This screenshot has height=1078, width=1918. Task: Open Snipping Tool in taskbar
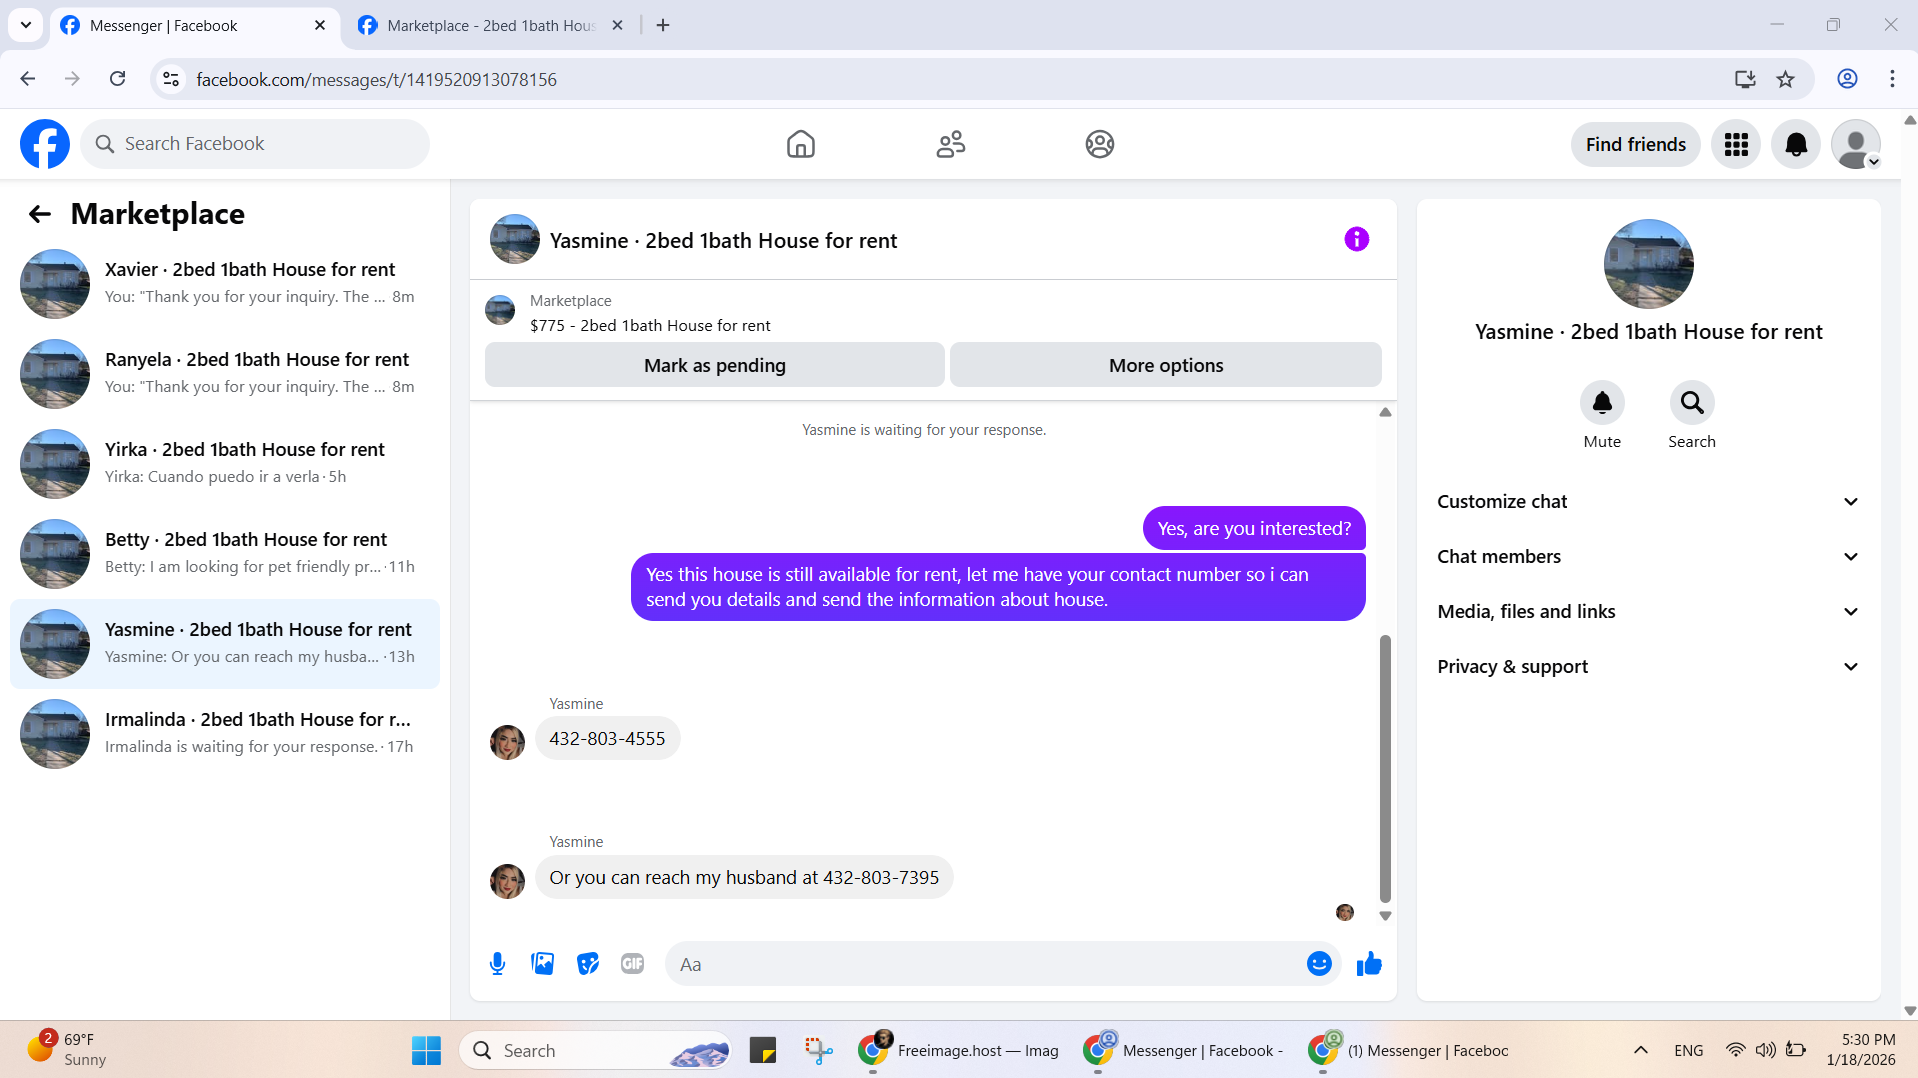click(x=818, y=1051)
